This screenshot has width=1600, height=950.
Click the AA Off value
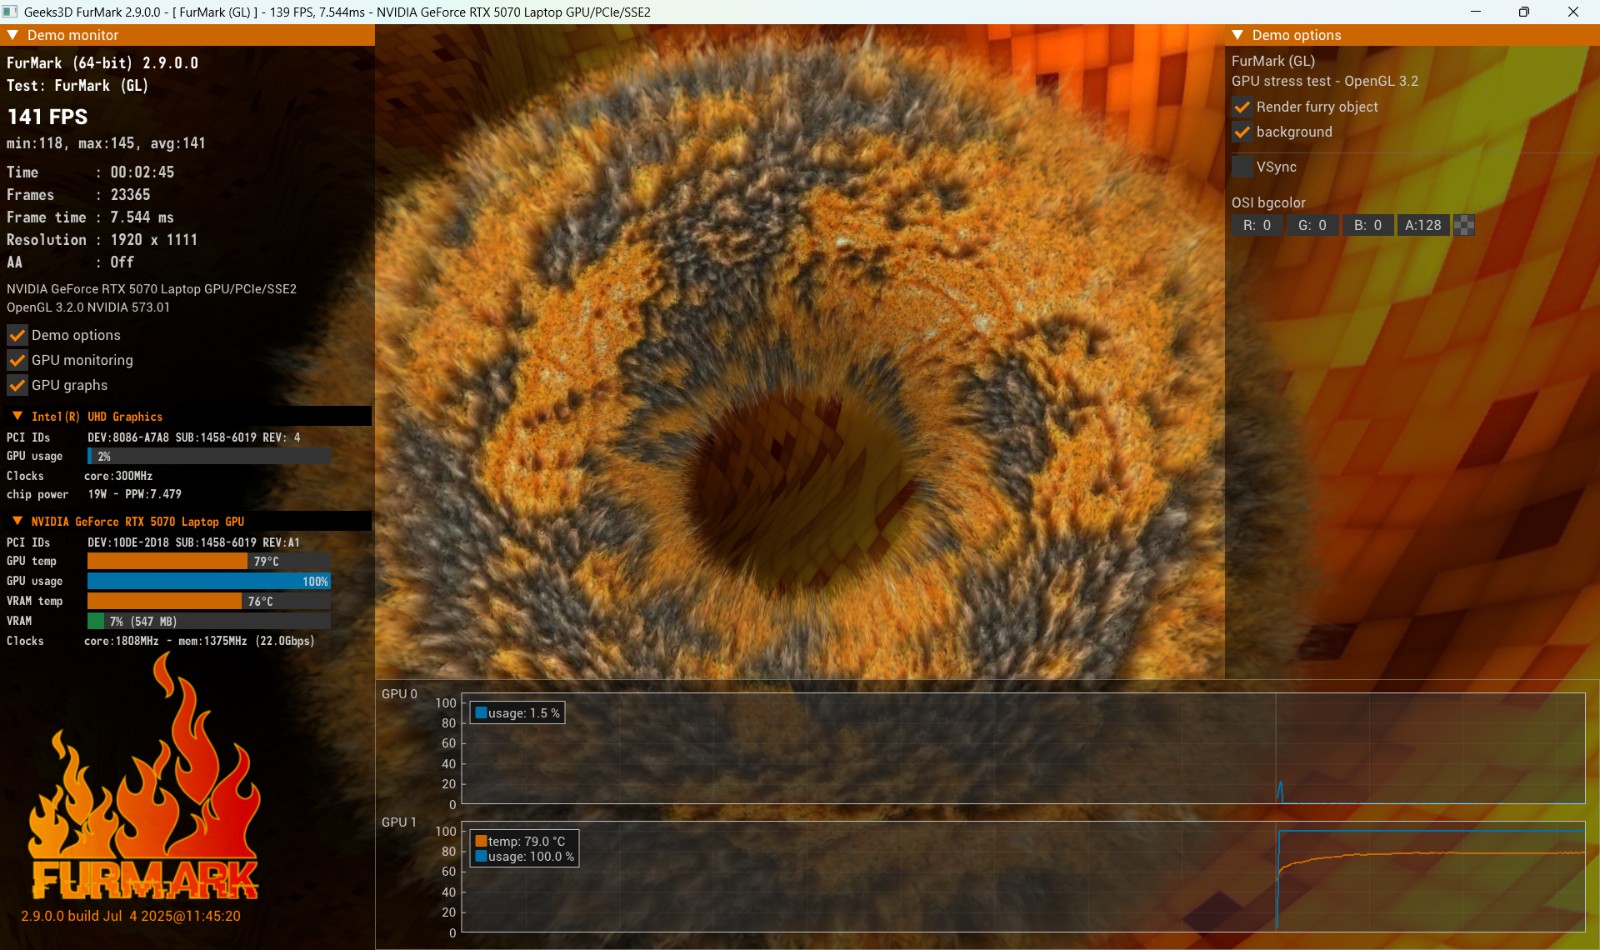tap(122, 262)
